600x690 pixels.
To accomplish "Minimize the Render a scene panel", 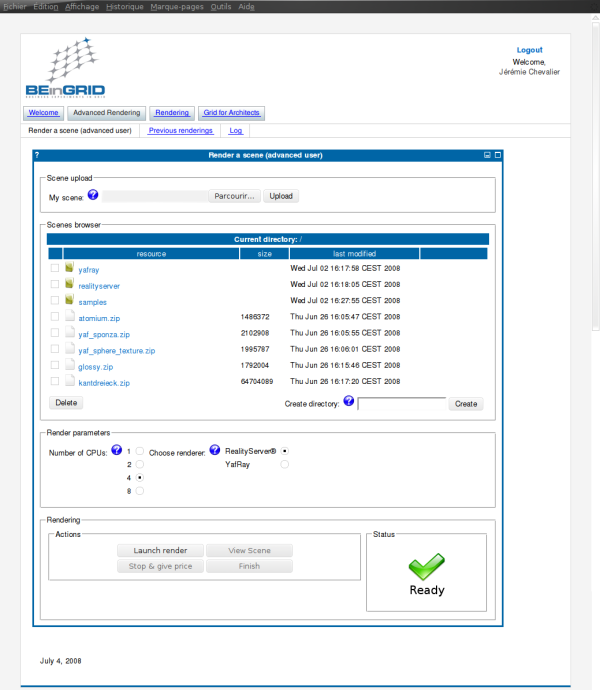I will [486, 156].
